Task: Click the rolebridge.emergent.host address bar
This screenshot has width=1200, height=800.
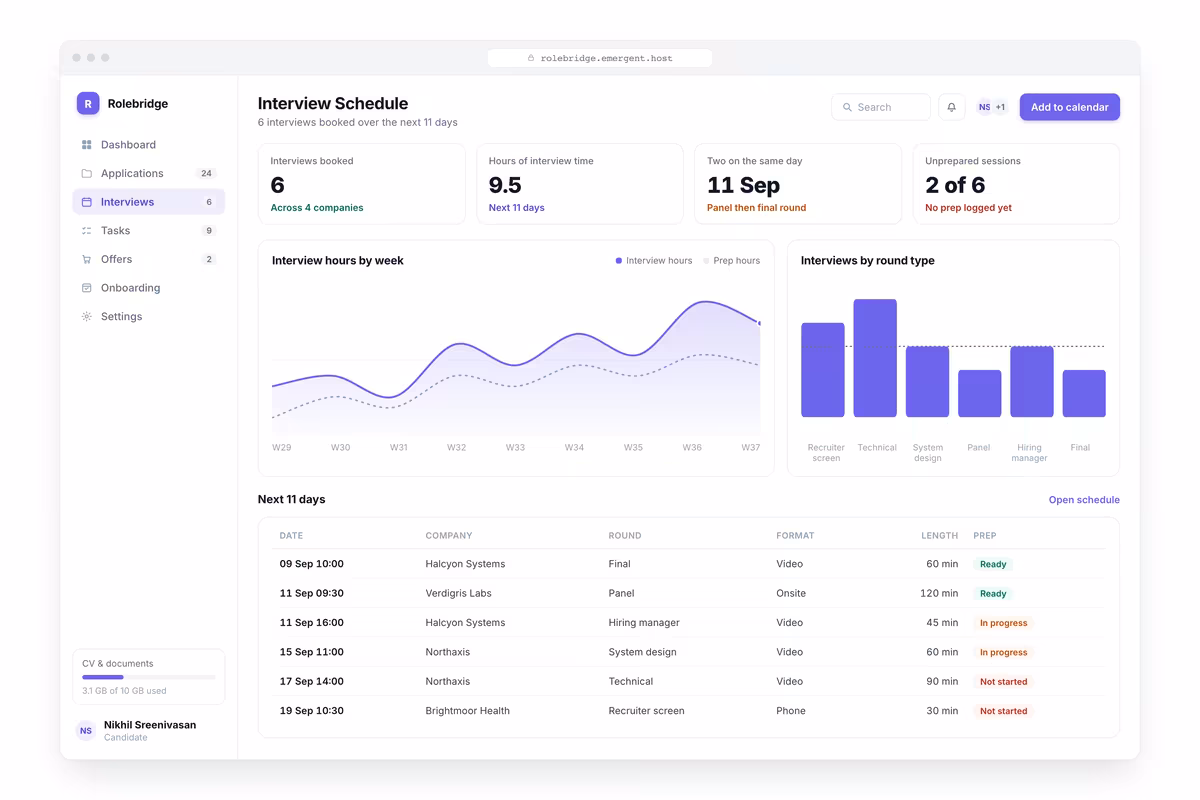Action: point(600,58)
